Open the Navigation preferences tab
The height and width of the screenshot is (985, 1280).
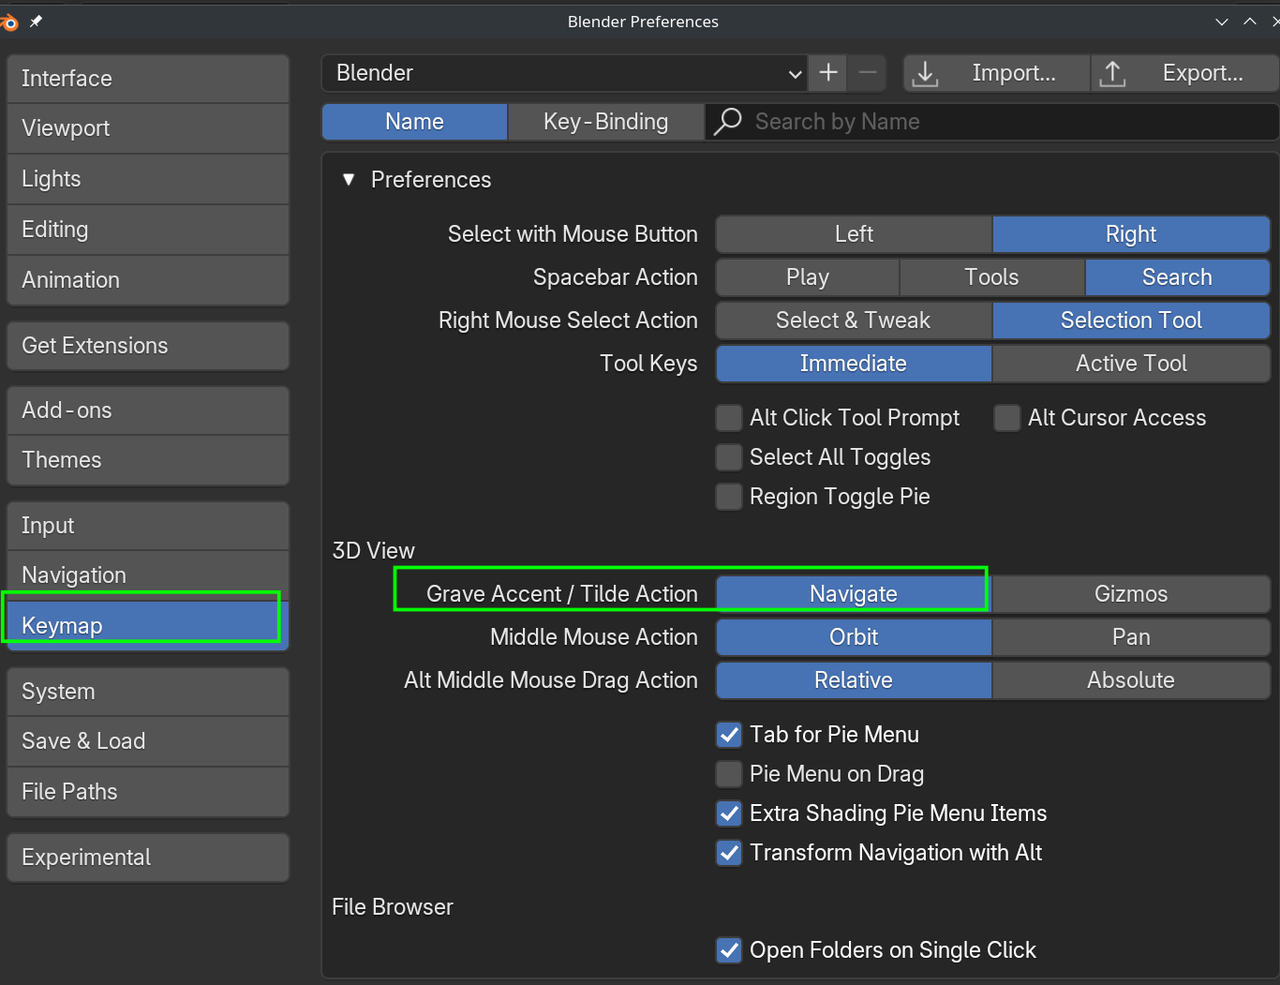148,575
